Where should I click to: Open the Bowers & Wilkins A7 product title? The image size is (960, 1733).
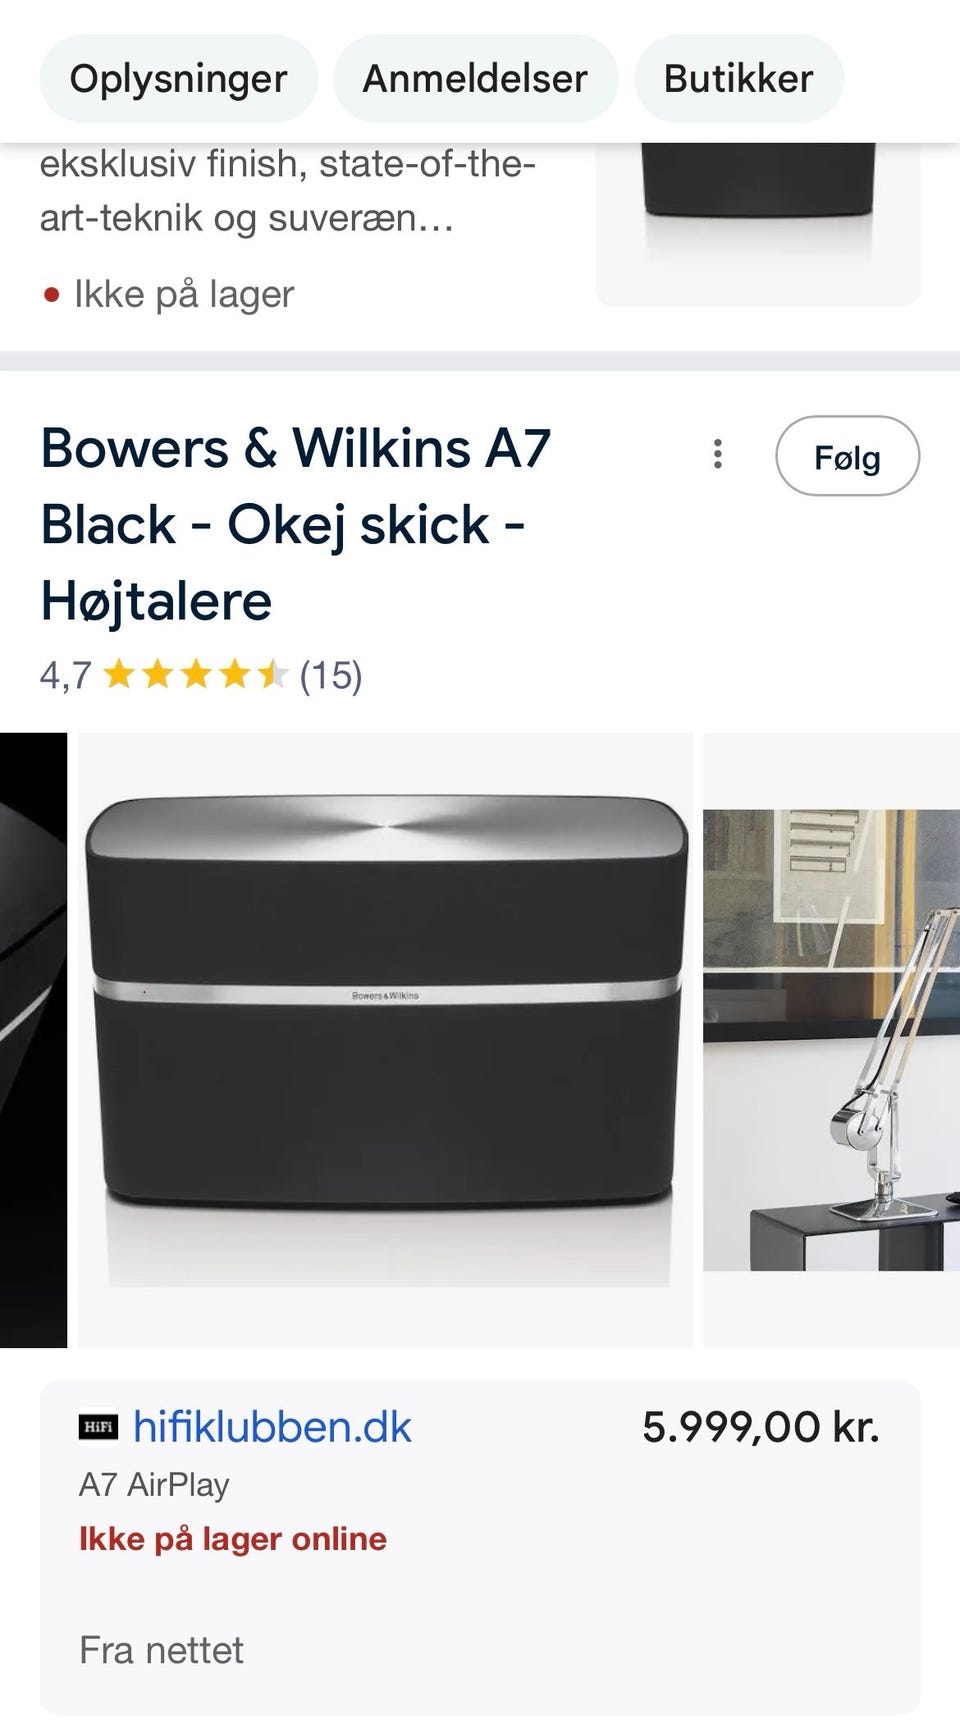tap(296, 524)
